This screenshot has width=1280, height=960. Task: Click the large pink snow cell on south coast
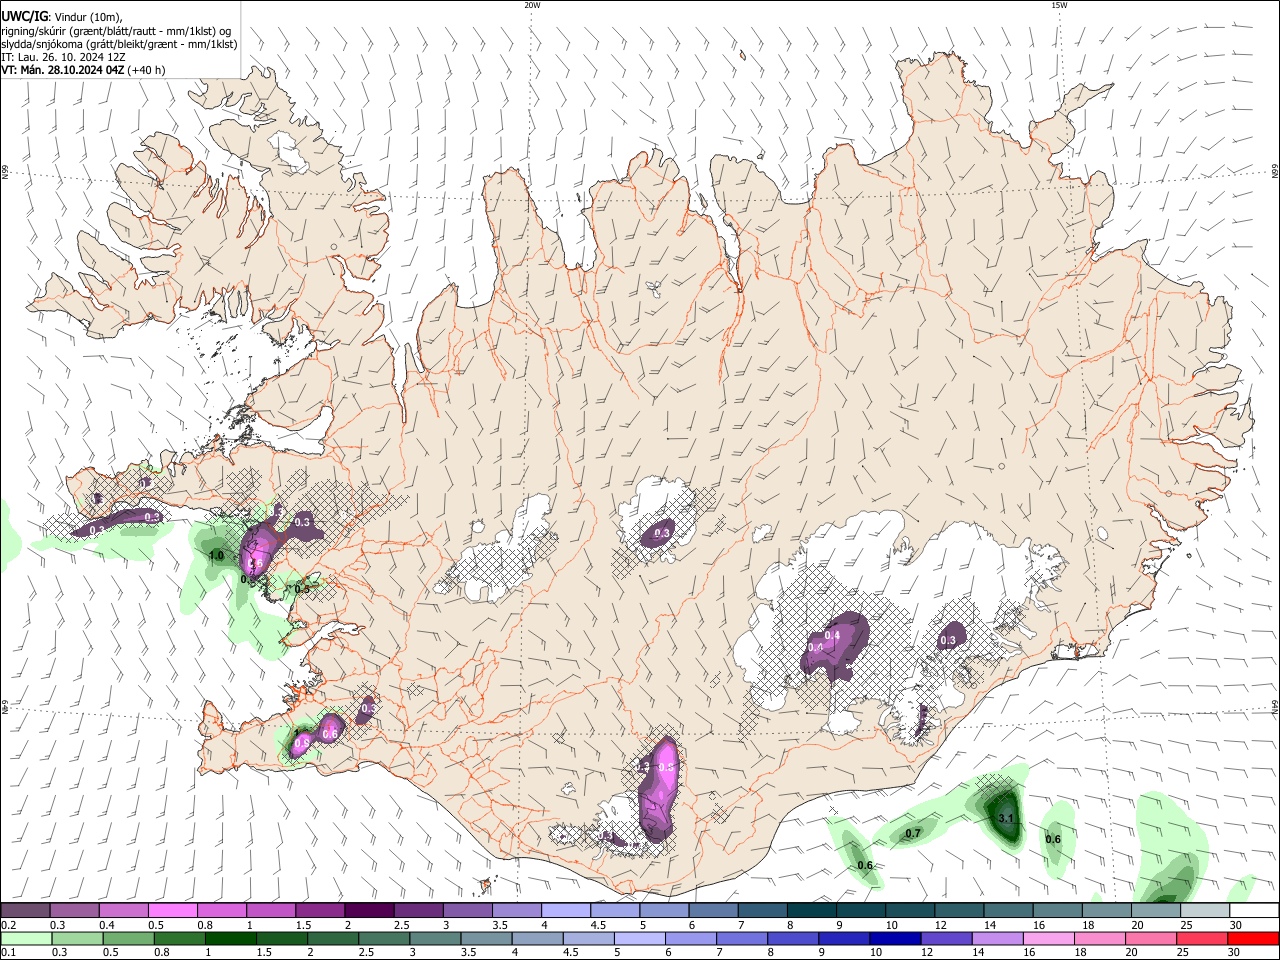coord(661,788)
